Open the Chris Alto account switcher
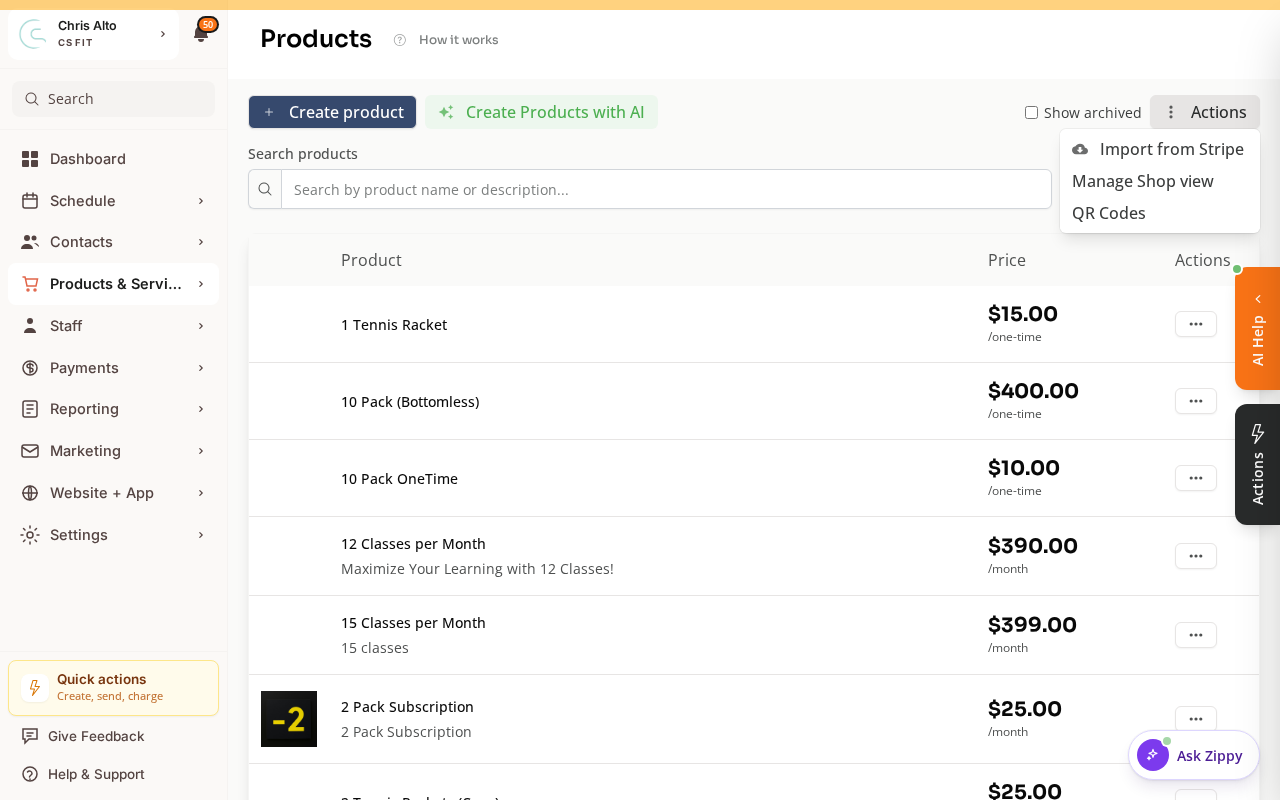Viewport: 1280px width, 800px height. click(x=94, y=34)
